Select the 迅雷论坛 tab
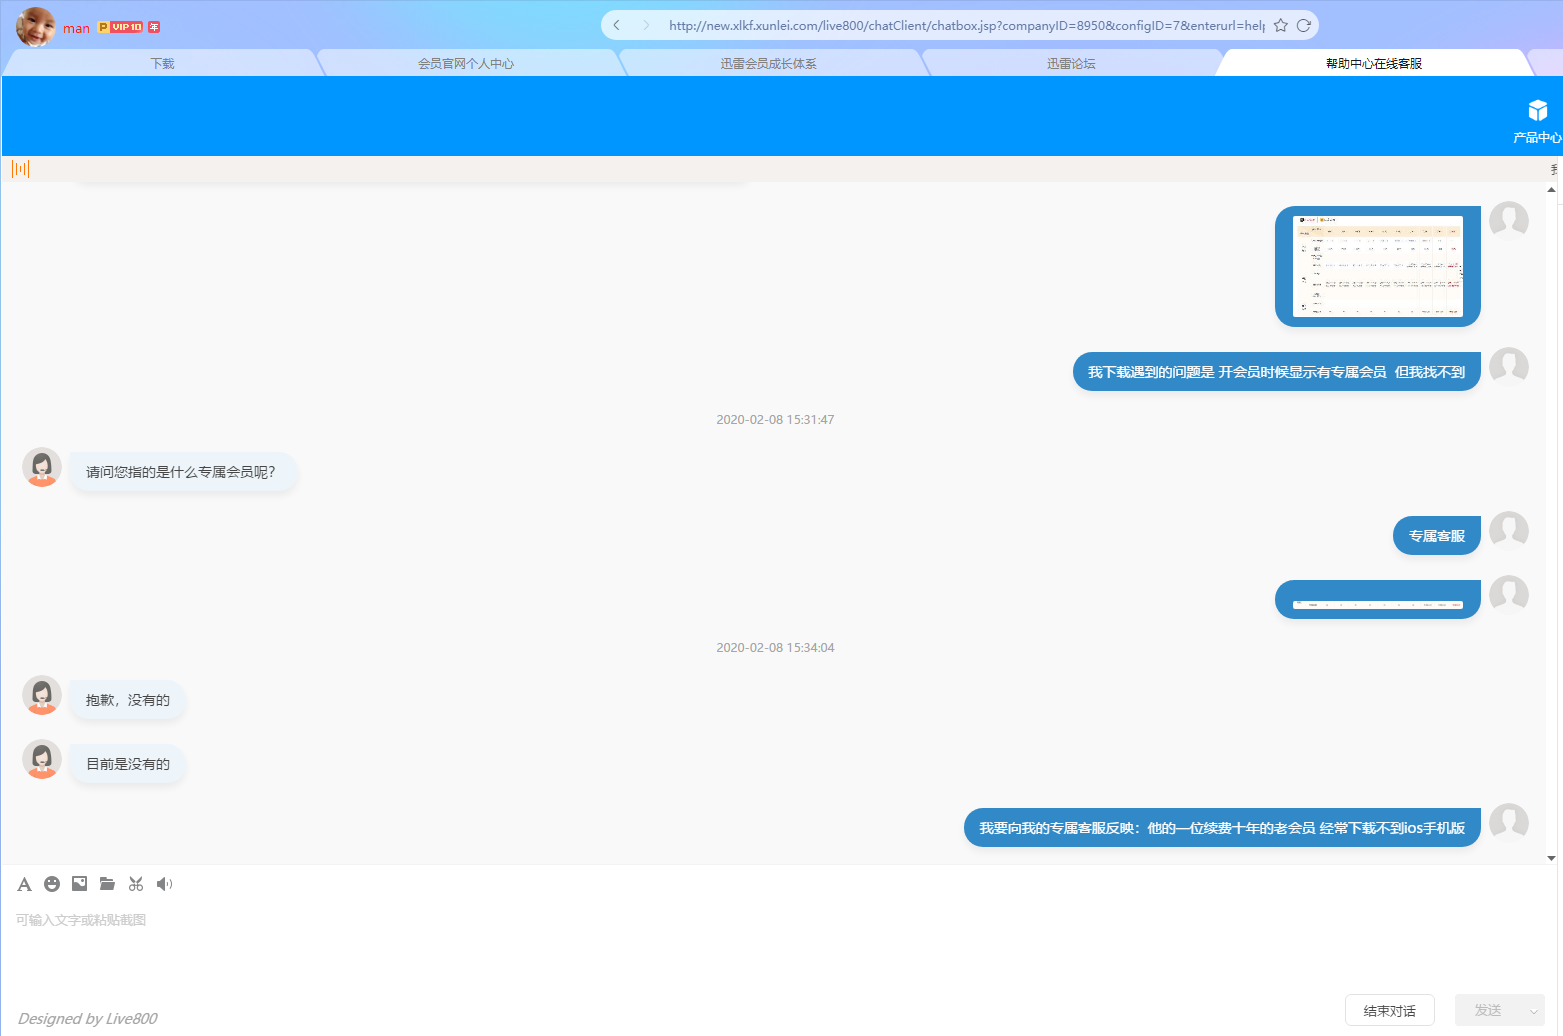 (1071, 63)
